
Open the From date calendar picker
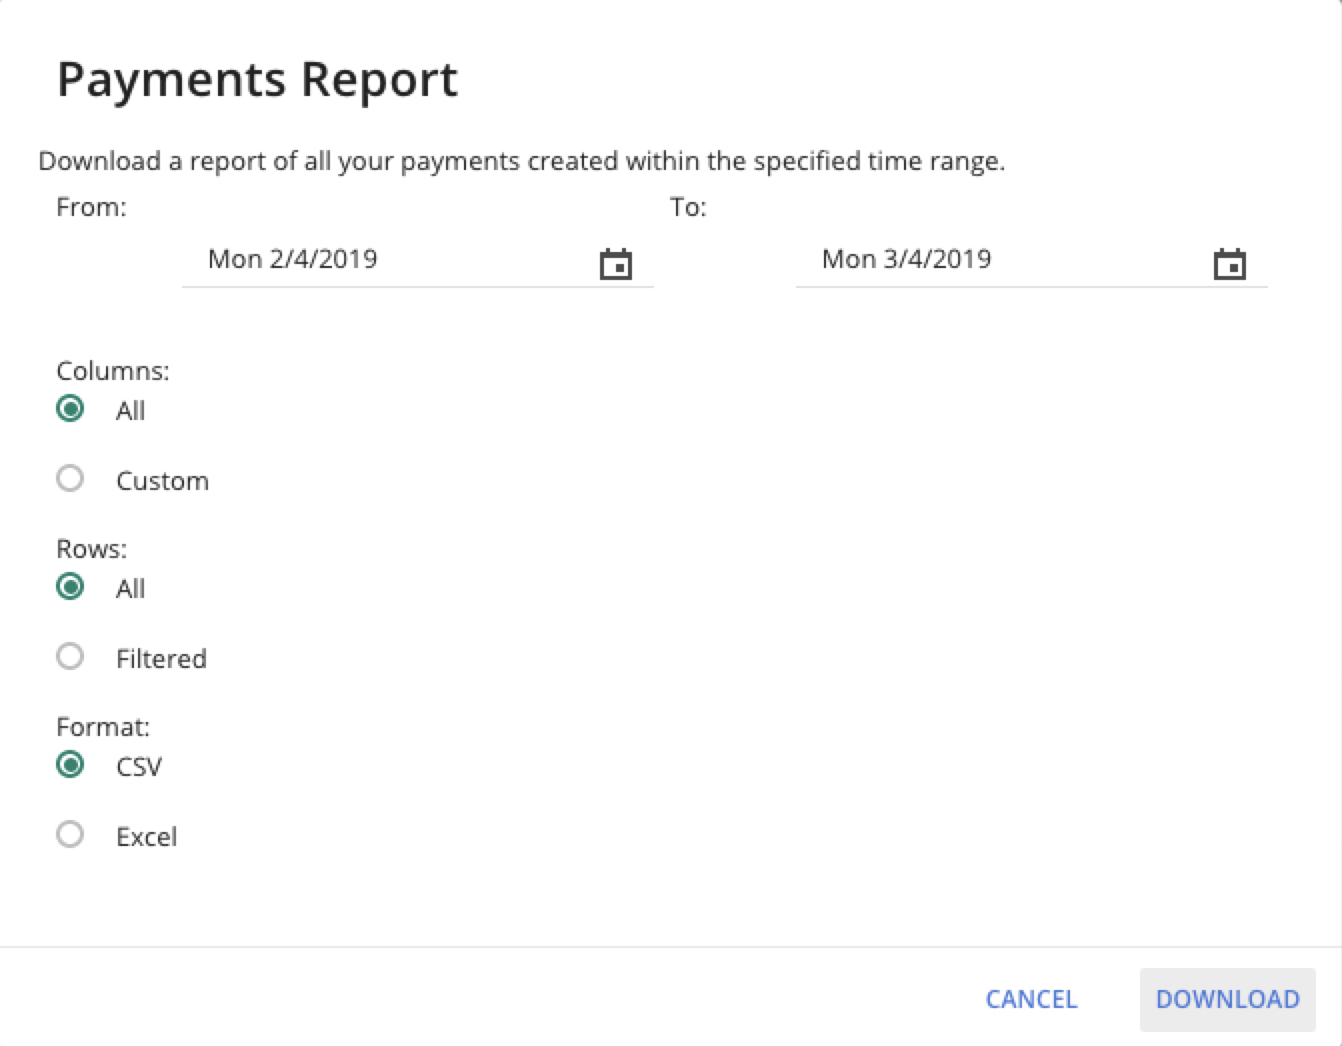616,264
